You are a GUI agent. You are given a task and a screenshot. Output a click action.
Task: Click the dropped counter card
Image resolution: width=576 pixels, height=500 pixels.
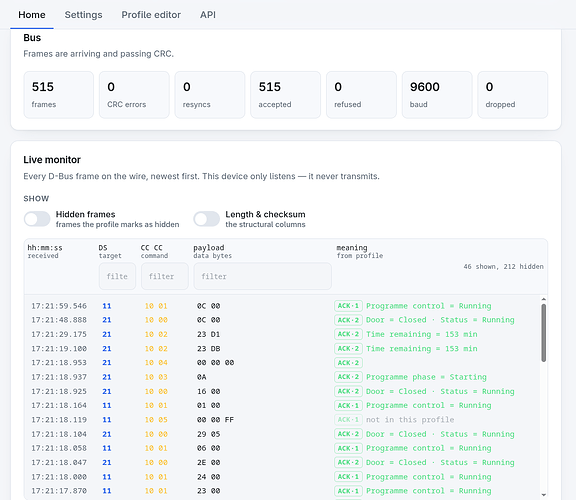click(513, 95)
